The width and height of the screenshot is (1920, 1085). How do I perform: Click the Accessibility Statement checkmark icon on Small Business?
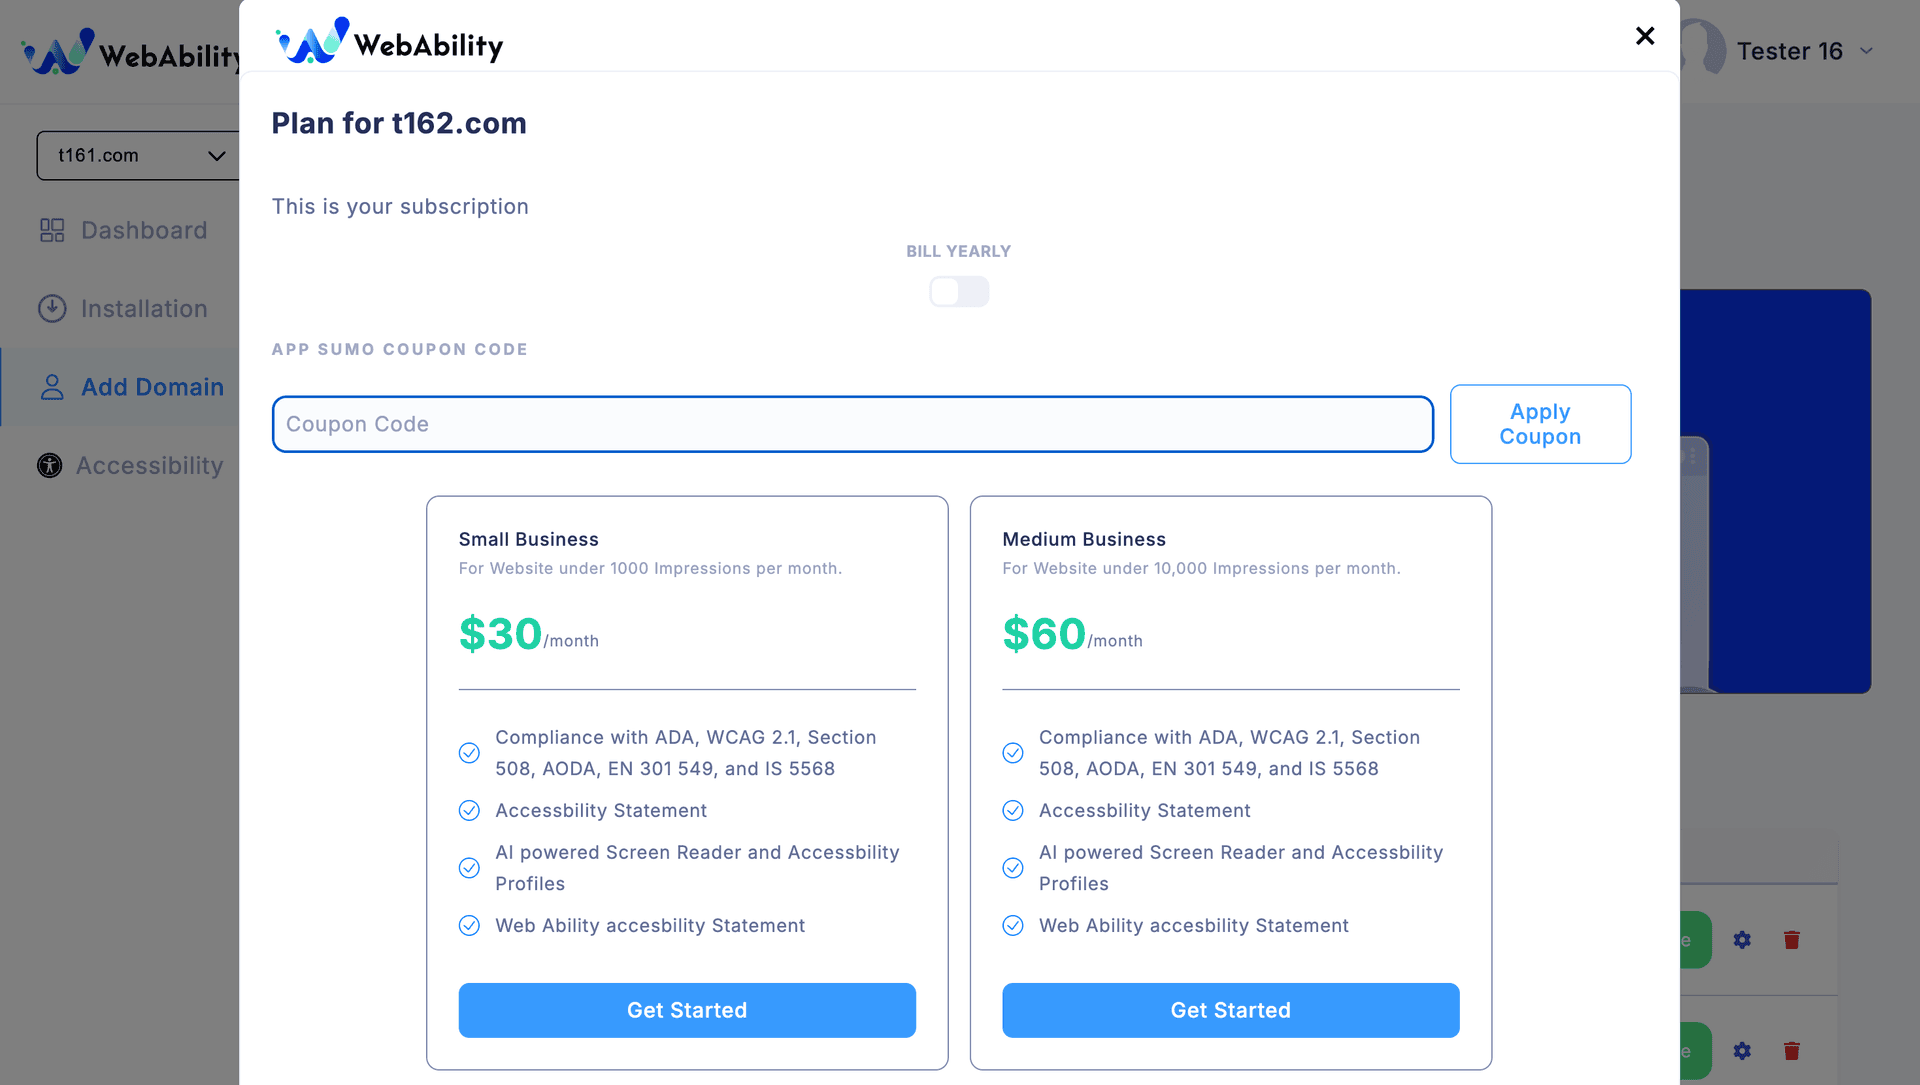click(x=469, y=809)
